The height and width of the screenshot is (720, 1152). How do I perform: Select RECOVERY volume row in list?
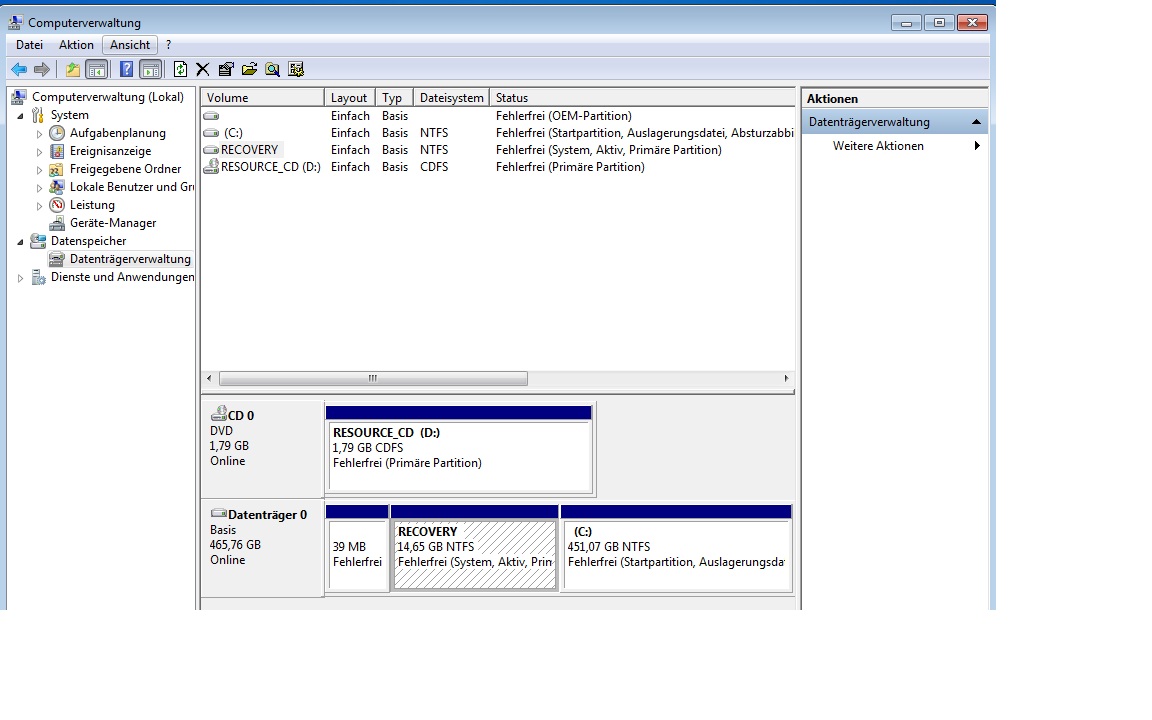point(497,150)
